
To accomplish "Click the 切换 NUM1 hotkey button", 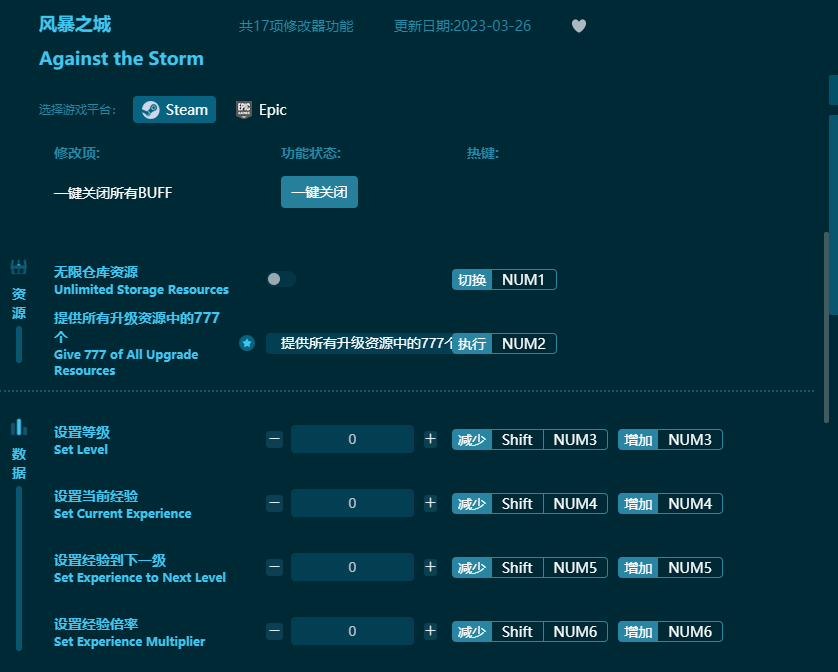I will point(504,280).
